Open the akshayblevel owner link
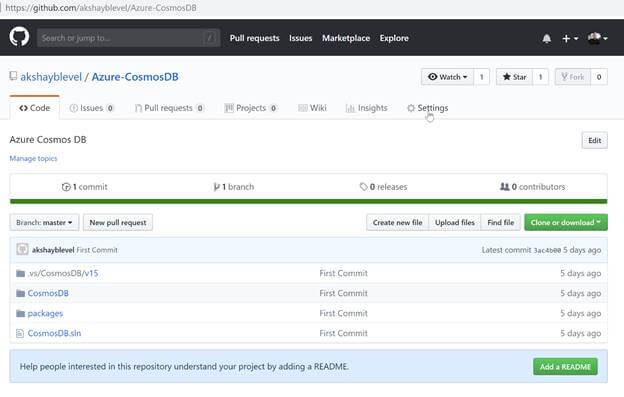This screenshot has height=397, width=624. point(51,77)
